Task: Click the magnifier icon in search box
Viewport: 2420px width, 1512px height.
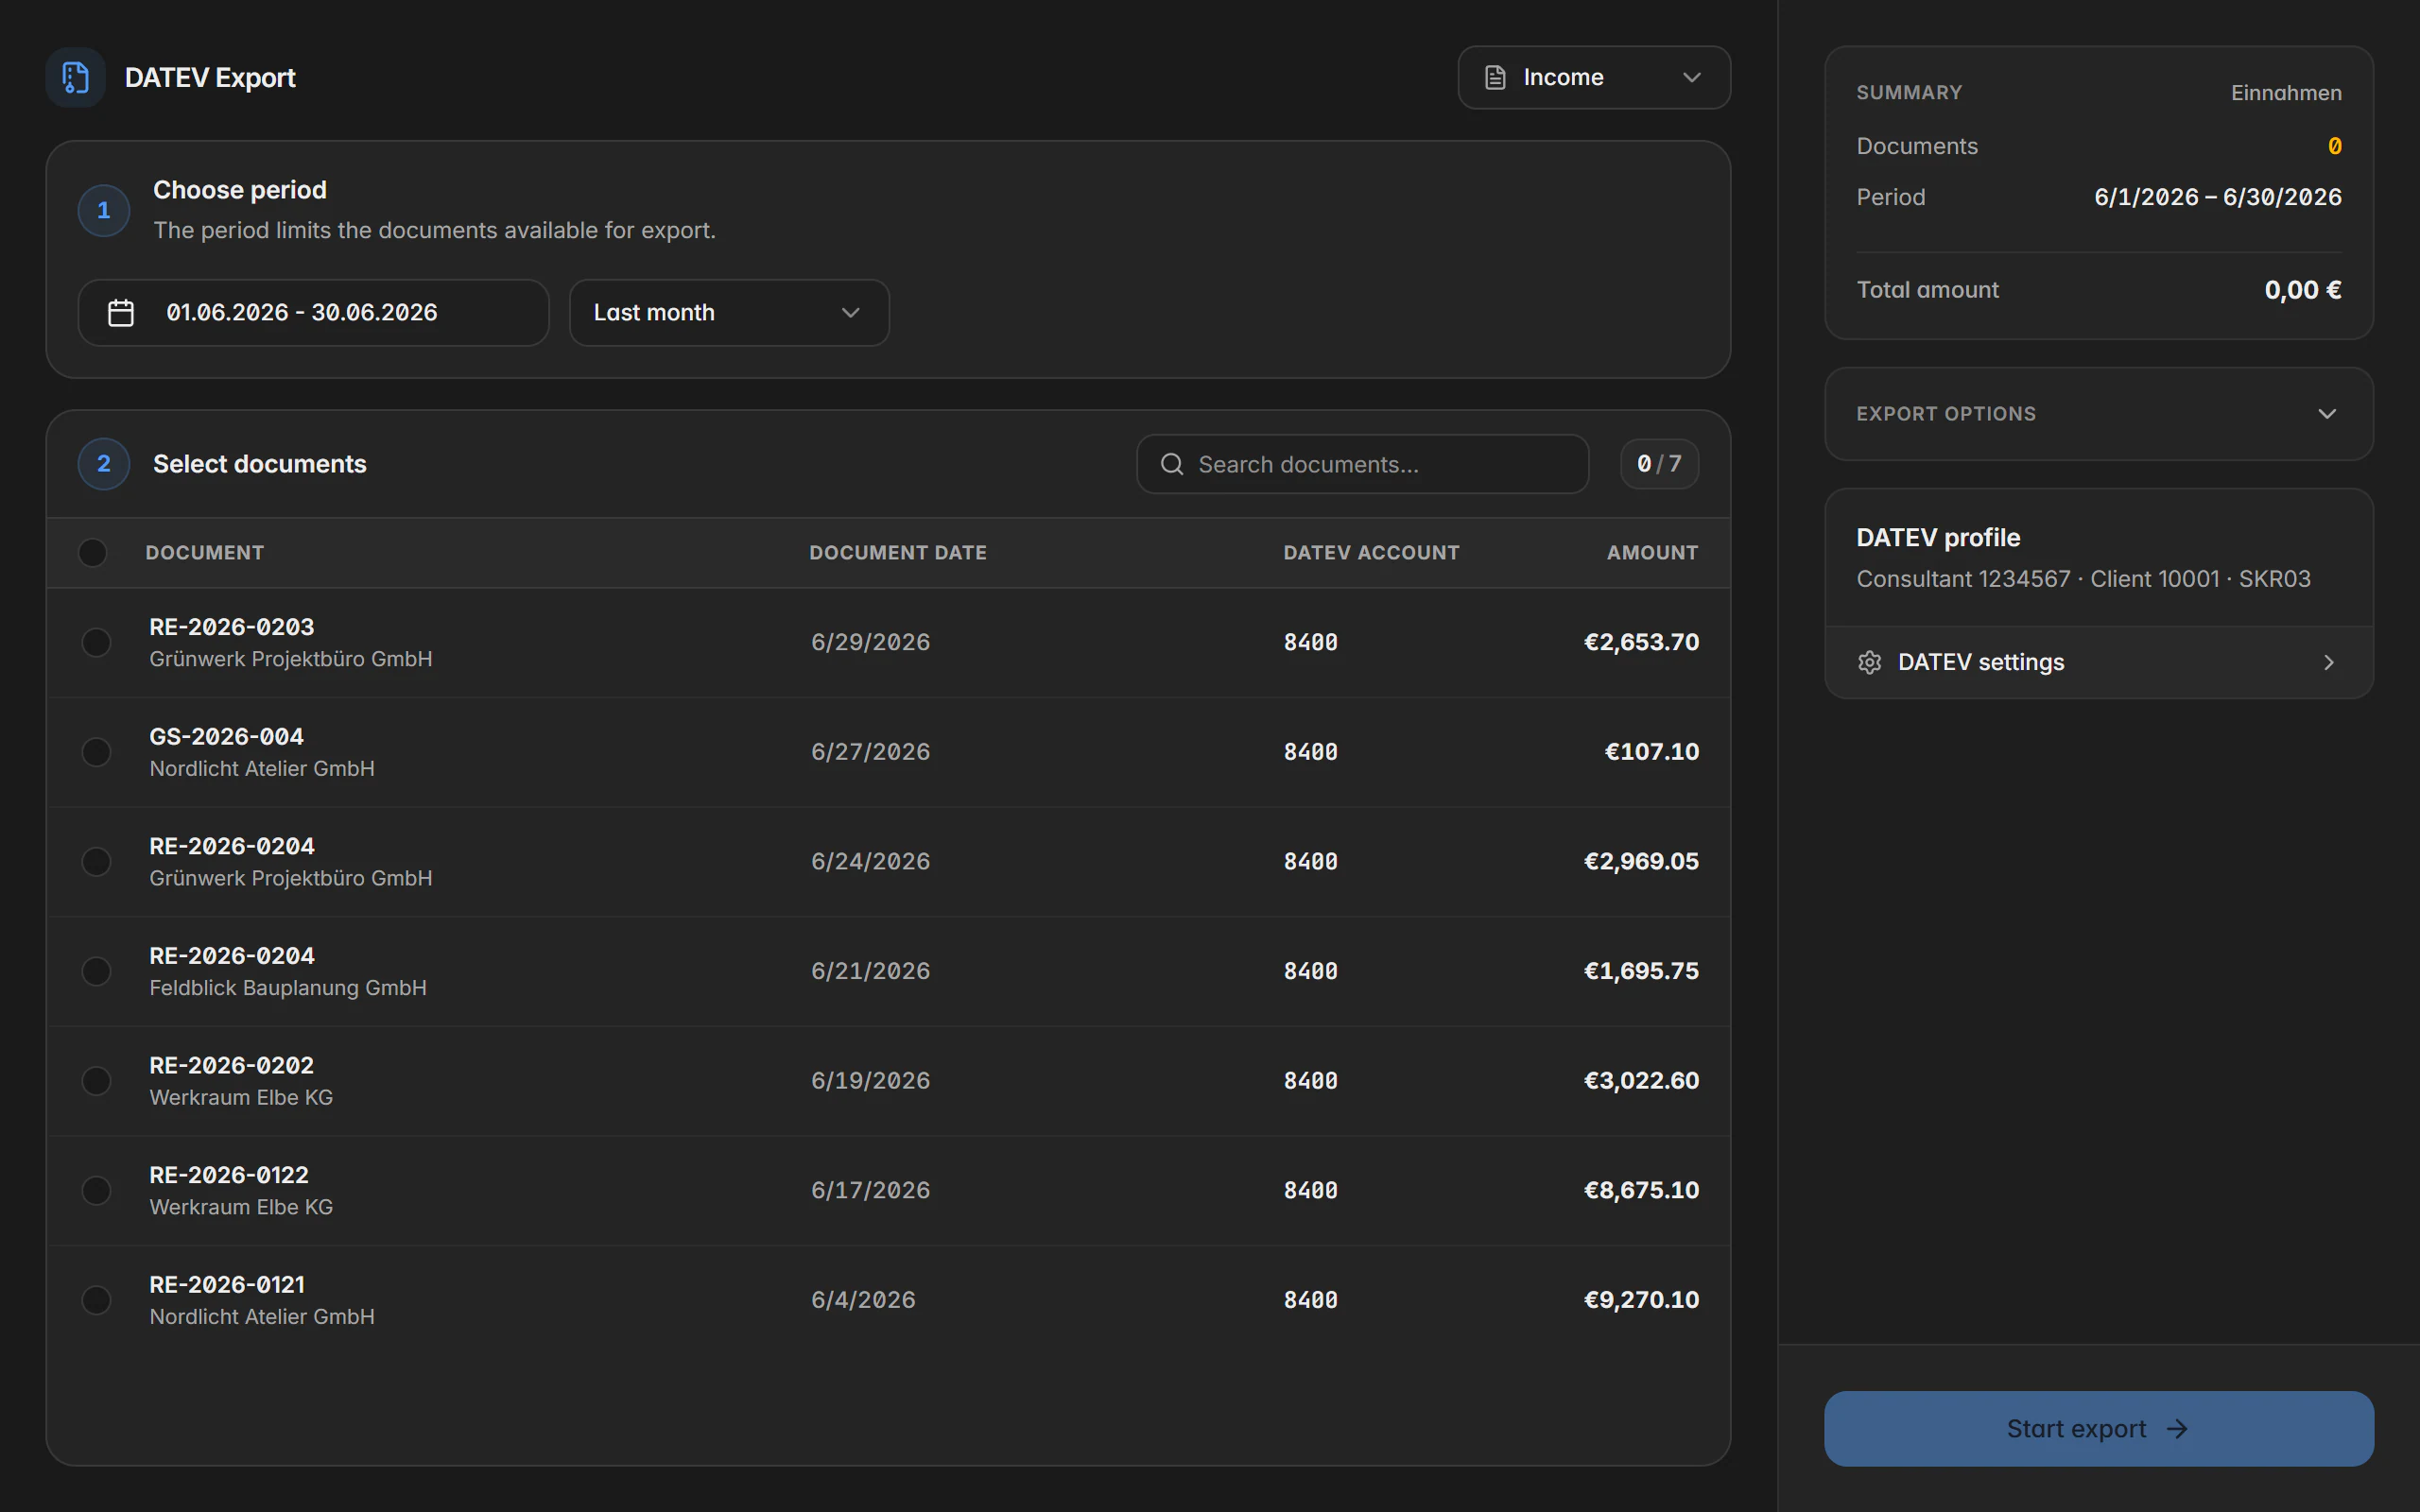Action: [x=1172, y=464]
